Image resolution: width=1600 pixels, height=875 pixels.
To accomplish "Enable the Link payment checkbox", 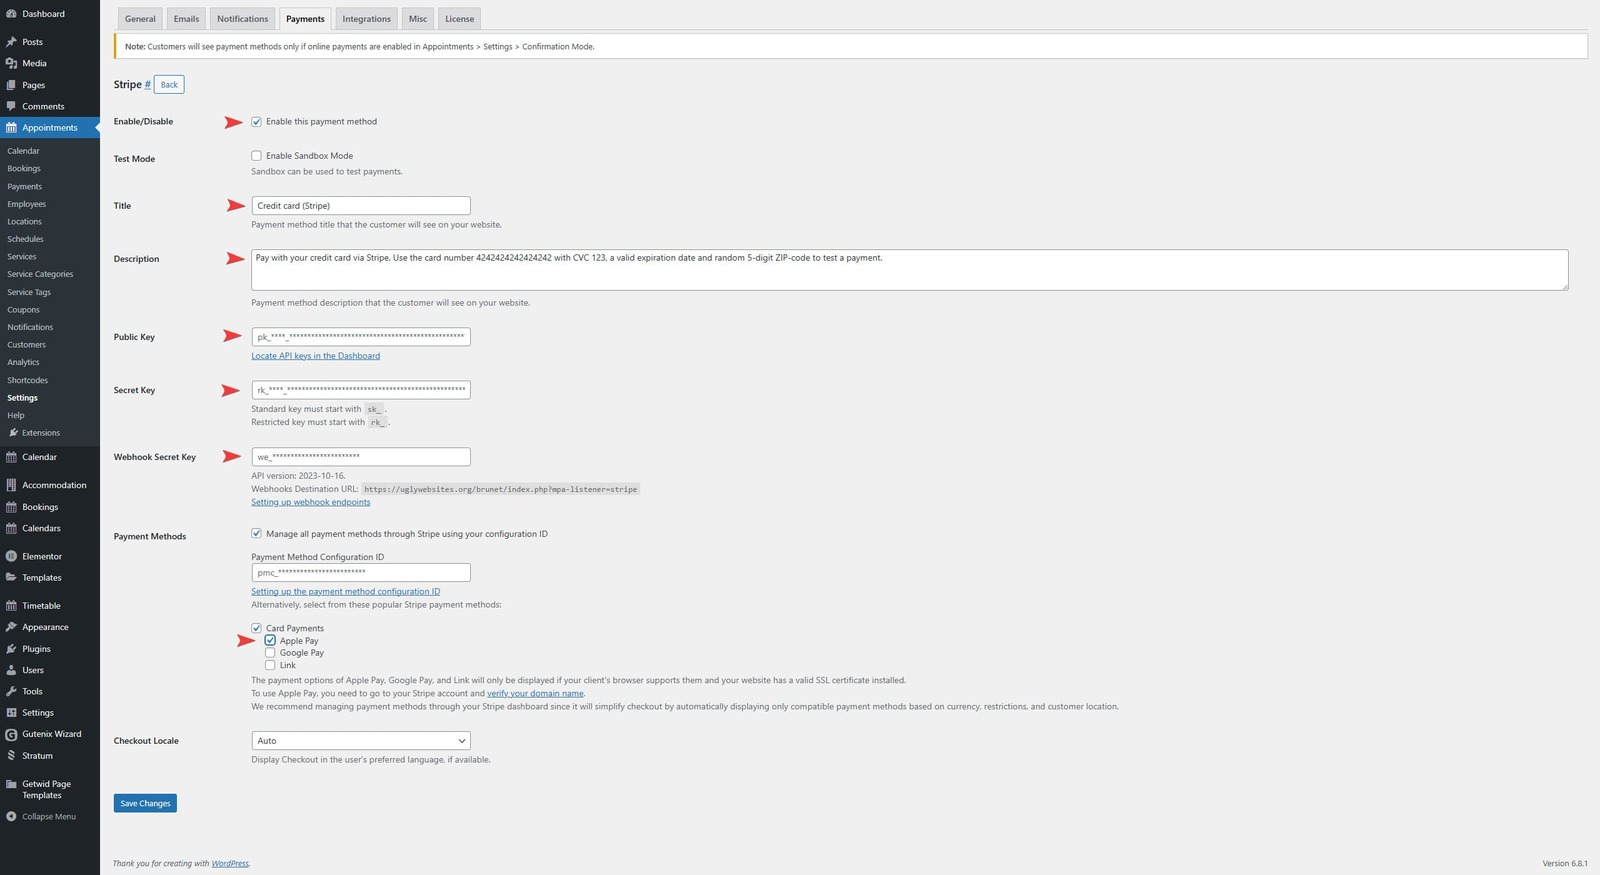I will pos(270,665).
